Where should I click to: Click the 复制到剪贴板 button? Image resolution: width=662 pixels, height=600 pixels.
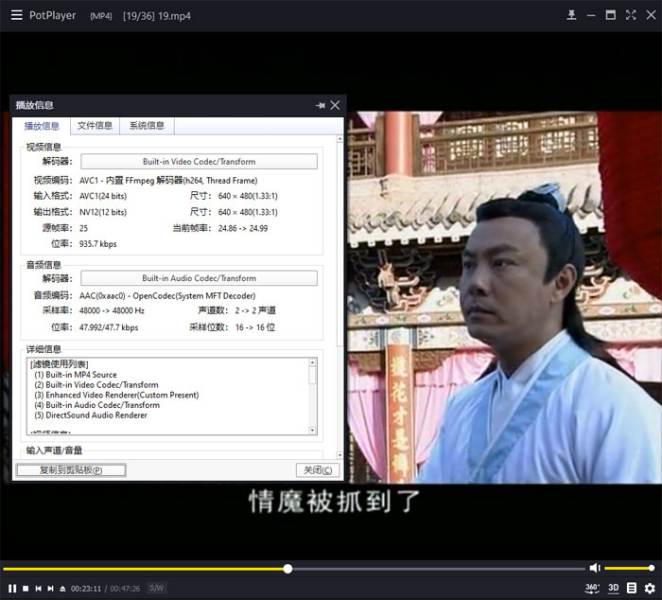pyautogui.click(x=71, y=470)
